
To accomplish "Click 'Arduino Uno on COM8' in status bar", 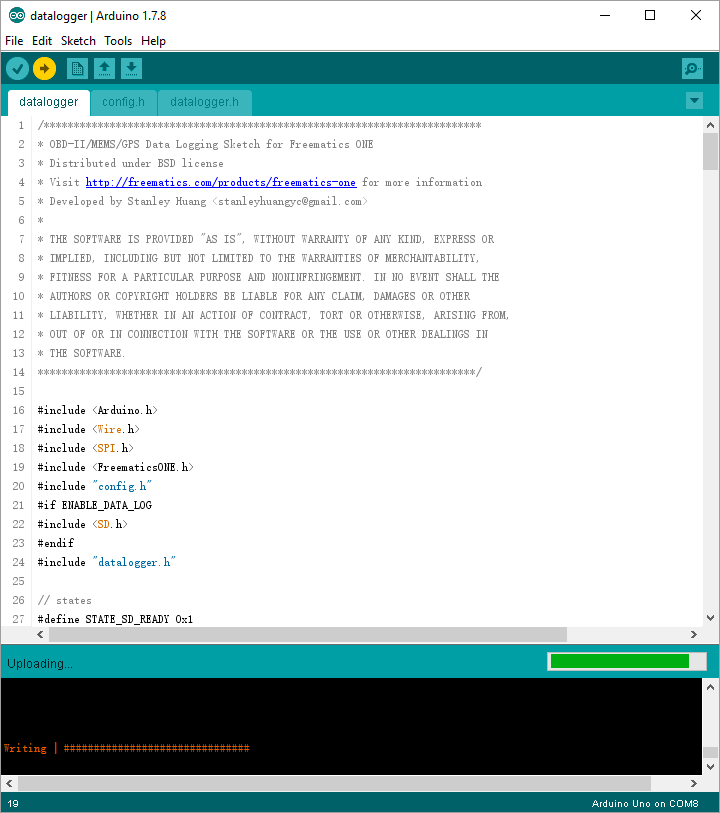I will point(645,803).
